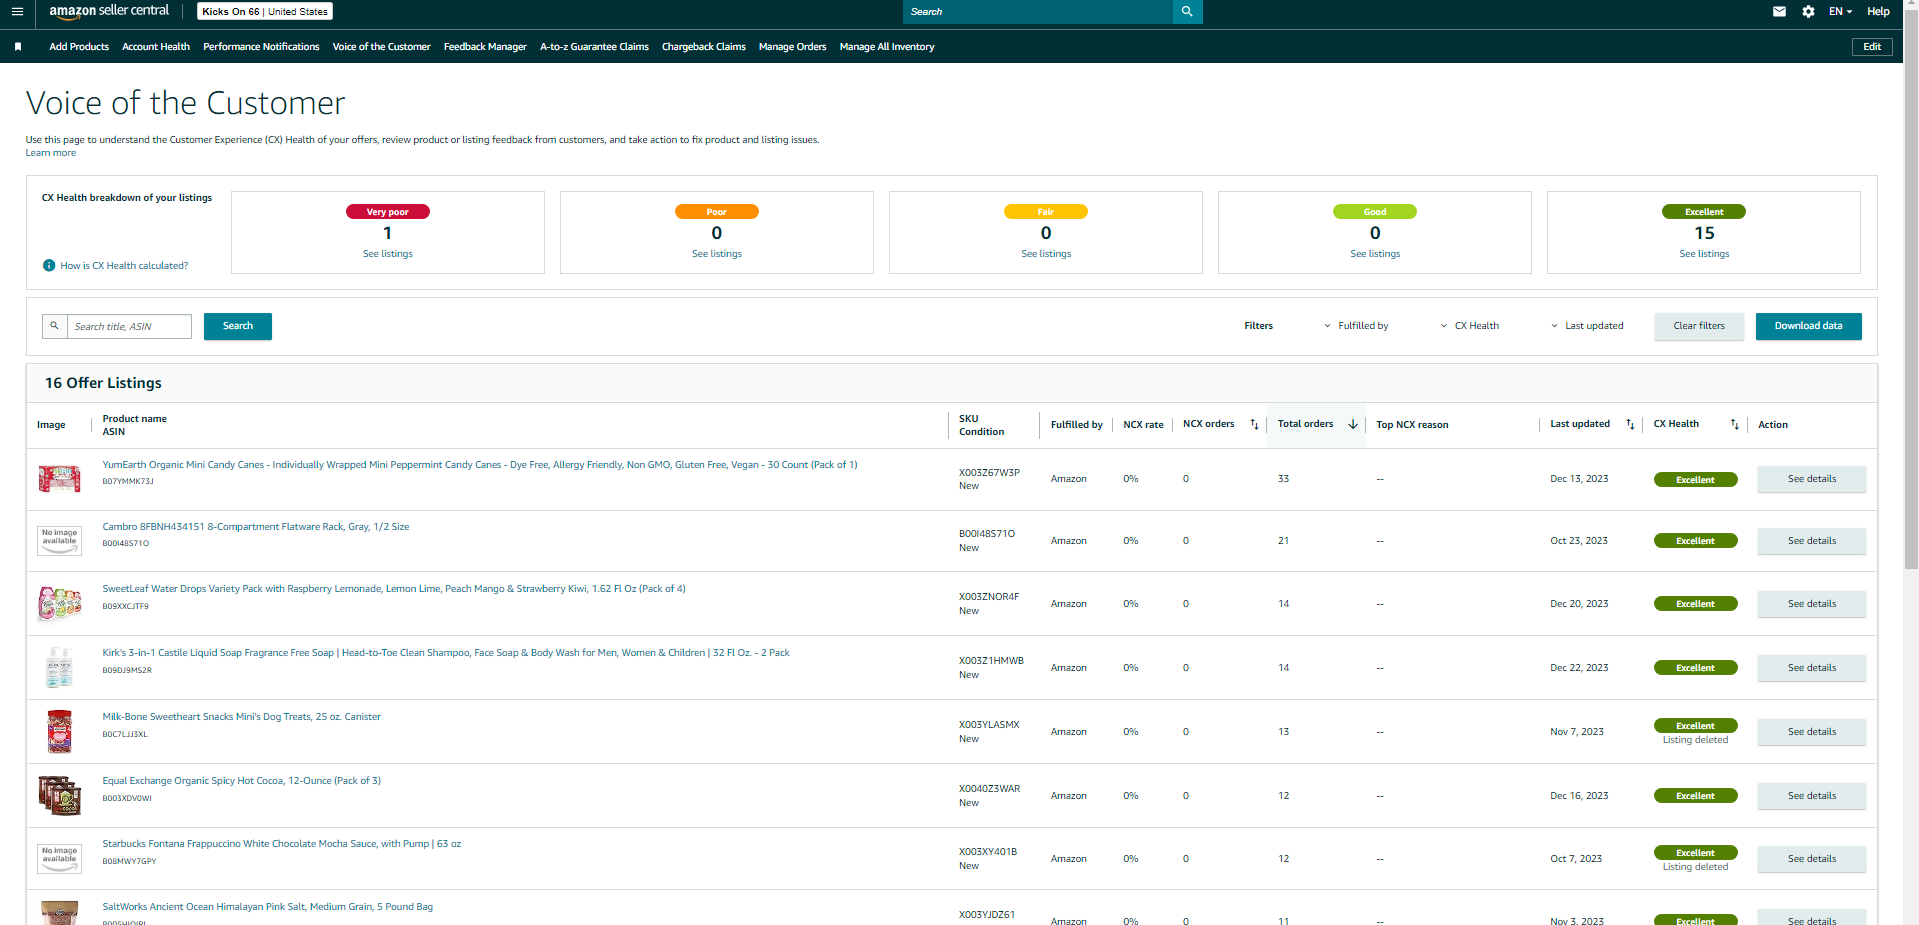Image resolution: width=1919 pixels, height=925 pixels.
Task: See listings under Excellent category
Action: point(1704,254)
